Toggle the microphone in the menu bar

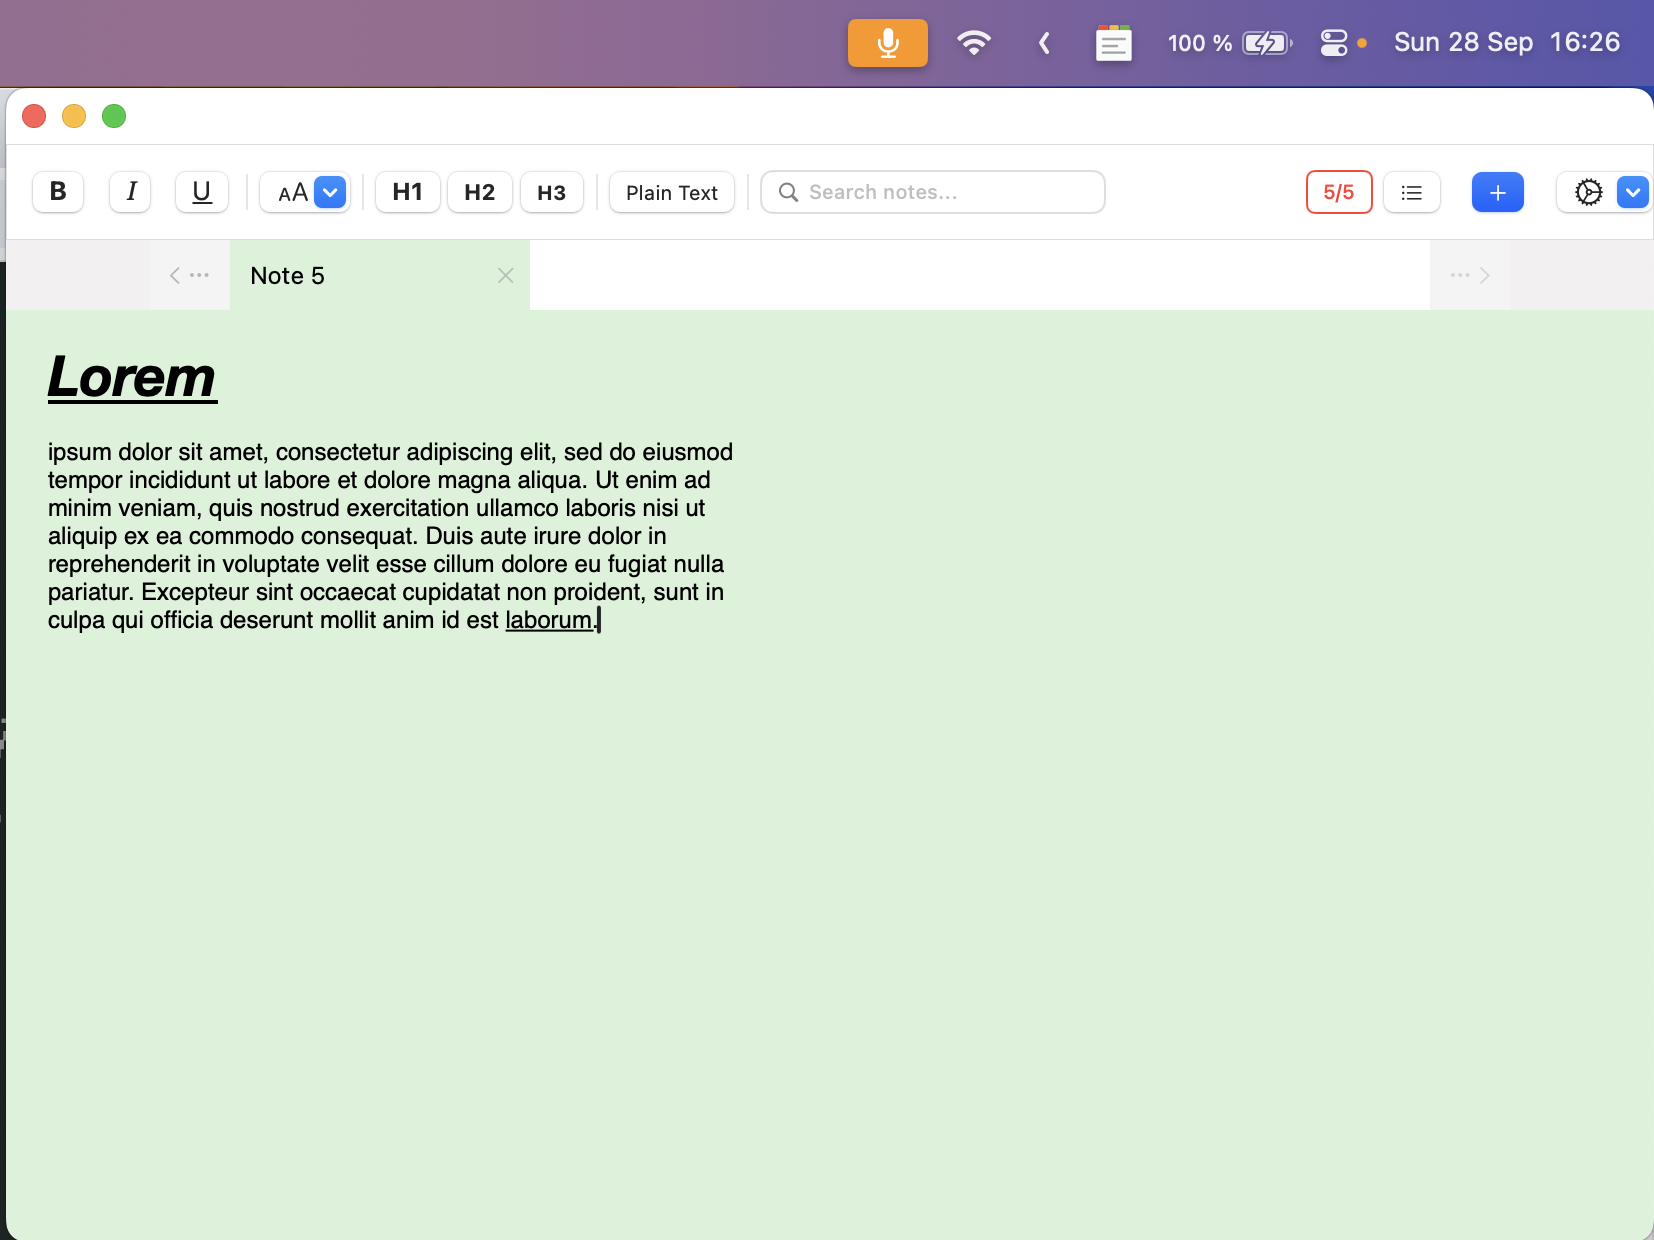[x=886, y=43]
